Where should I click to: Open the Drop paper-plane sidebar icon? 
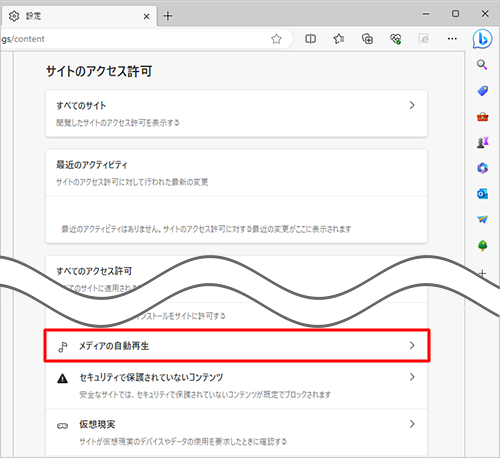pyautogui.click(x=482, y=219)
